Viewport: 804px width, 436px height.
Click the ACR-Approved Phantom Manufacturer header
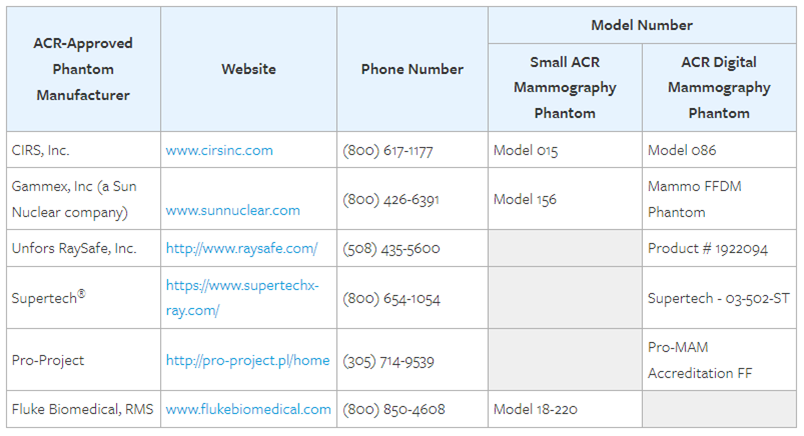click(83, 69)
